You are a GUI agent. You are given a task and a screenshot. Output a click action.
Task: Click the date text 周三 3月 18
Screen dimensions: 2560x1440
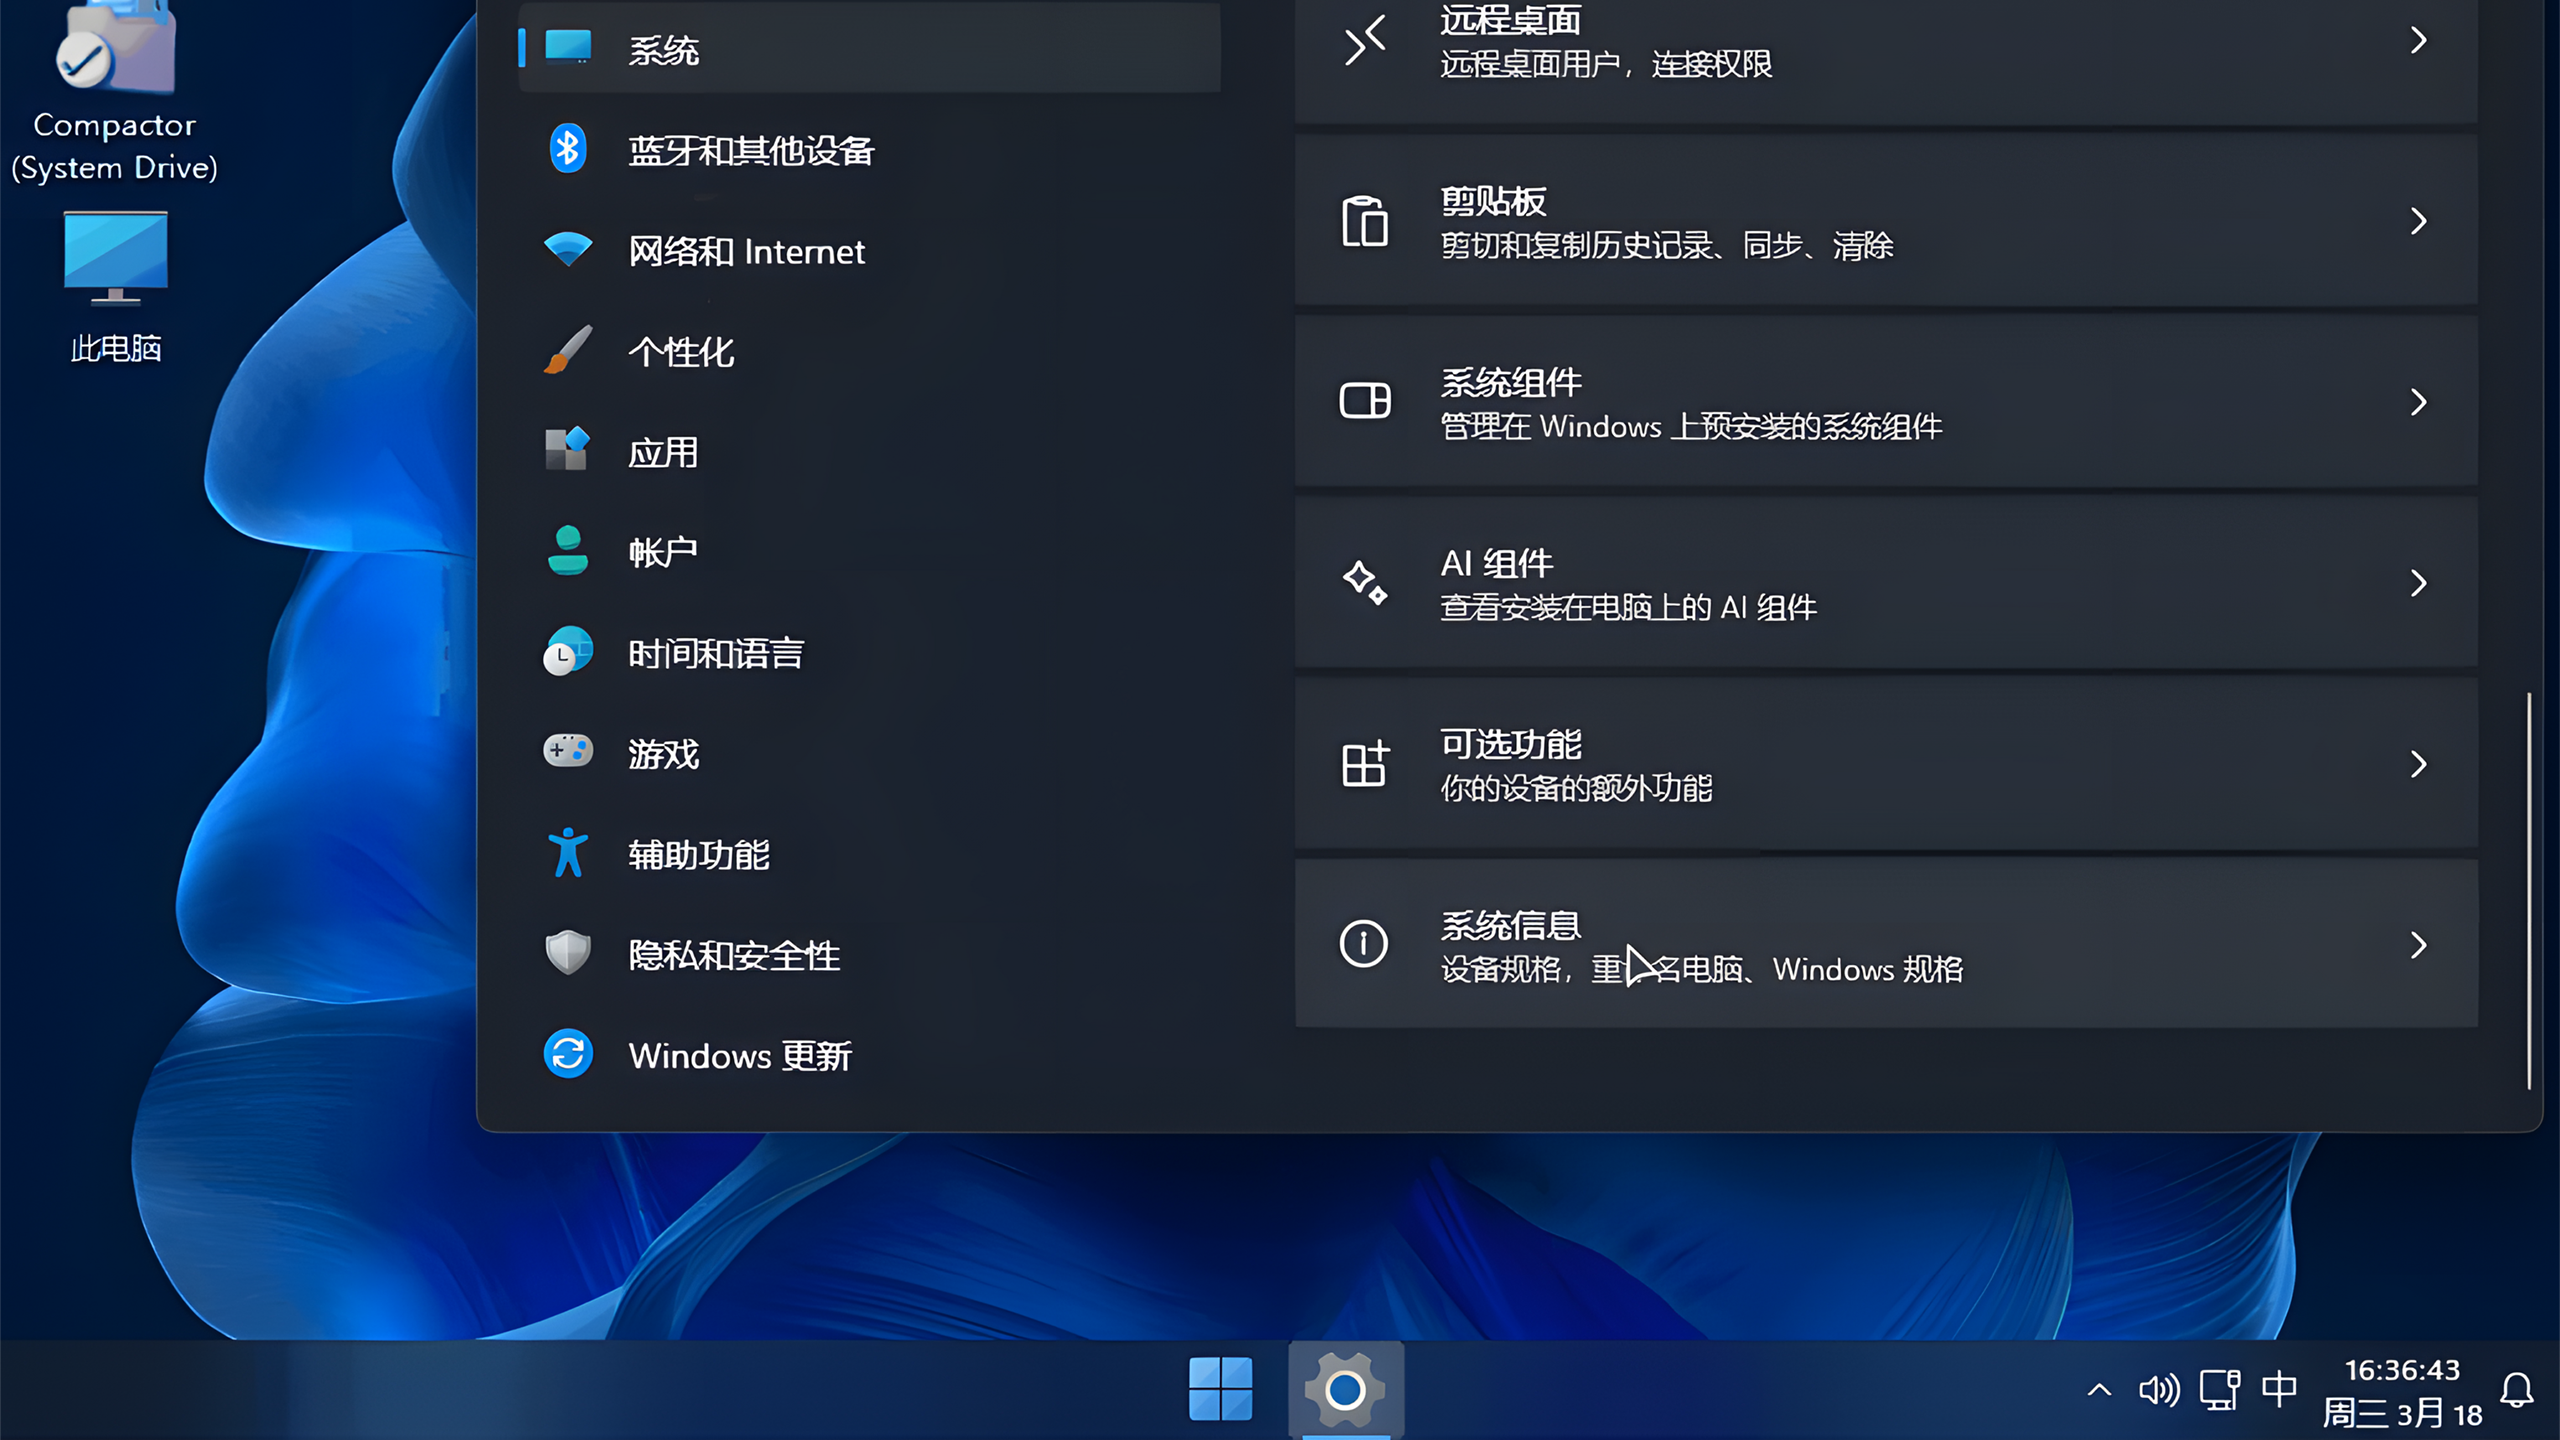[2402, 1413]
